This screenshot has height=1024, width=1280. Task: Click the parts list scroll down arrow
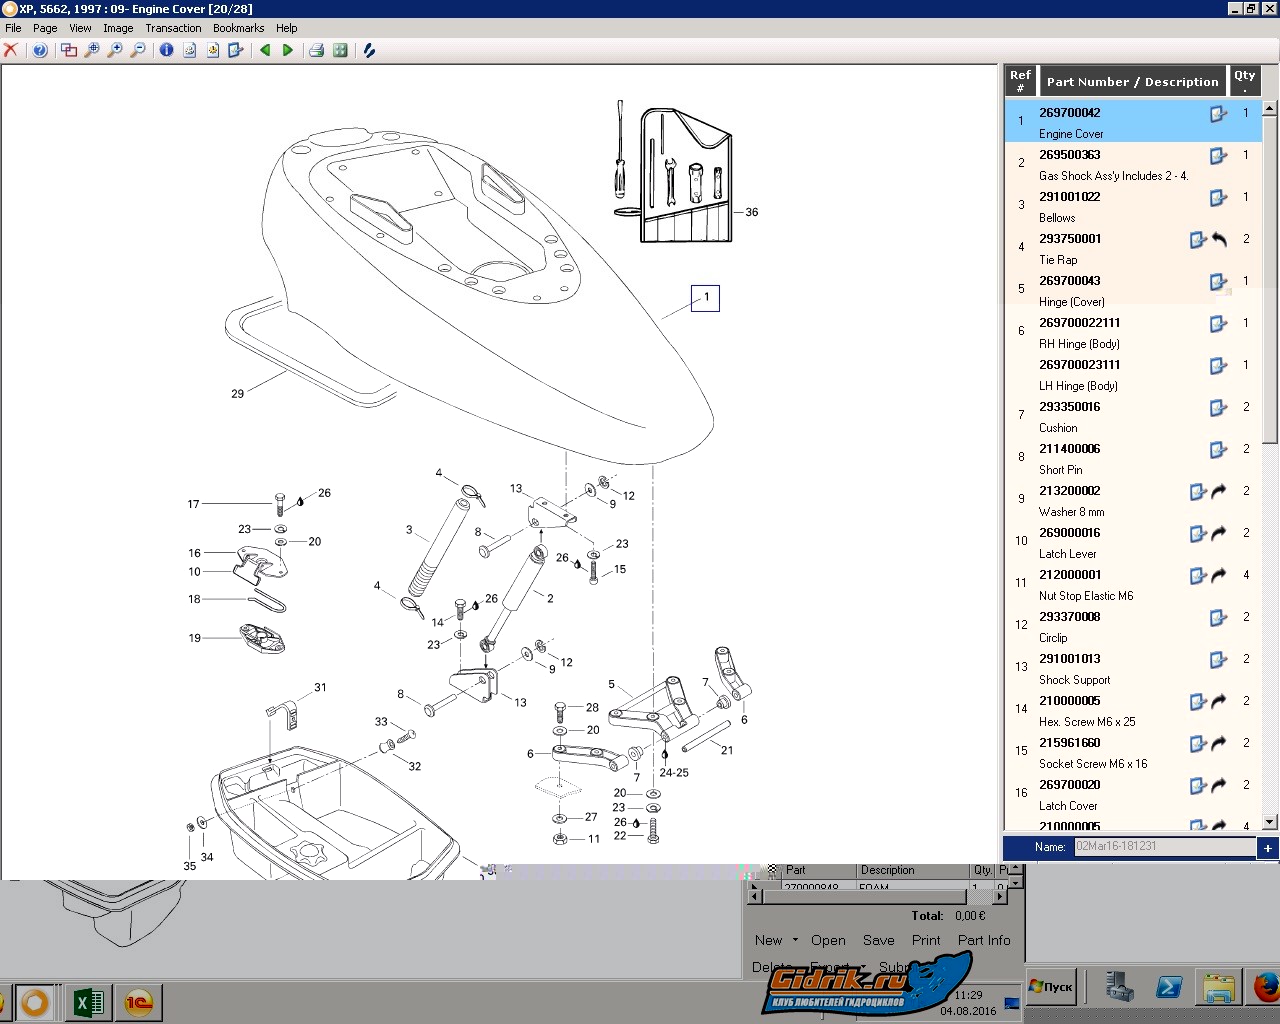[x=1270, y=822]
